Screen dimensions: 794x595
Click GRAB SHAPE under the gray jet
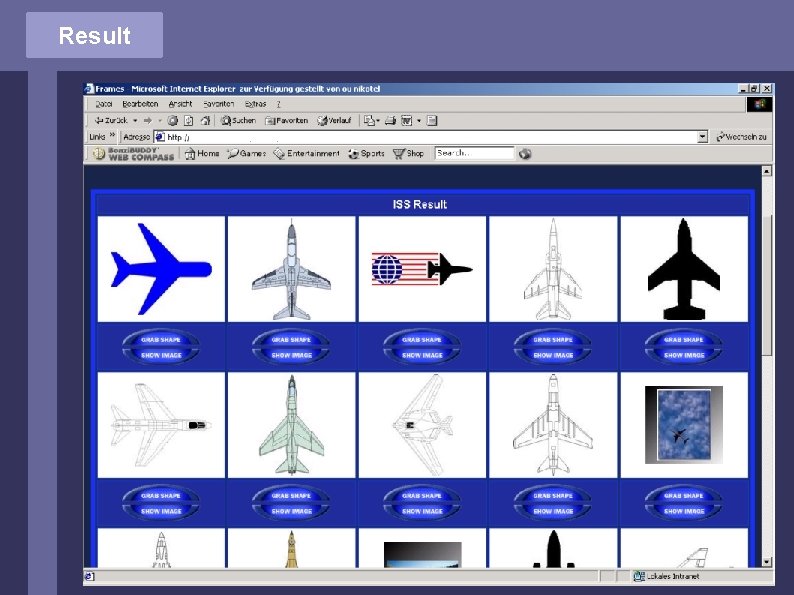292,340
